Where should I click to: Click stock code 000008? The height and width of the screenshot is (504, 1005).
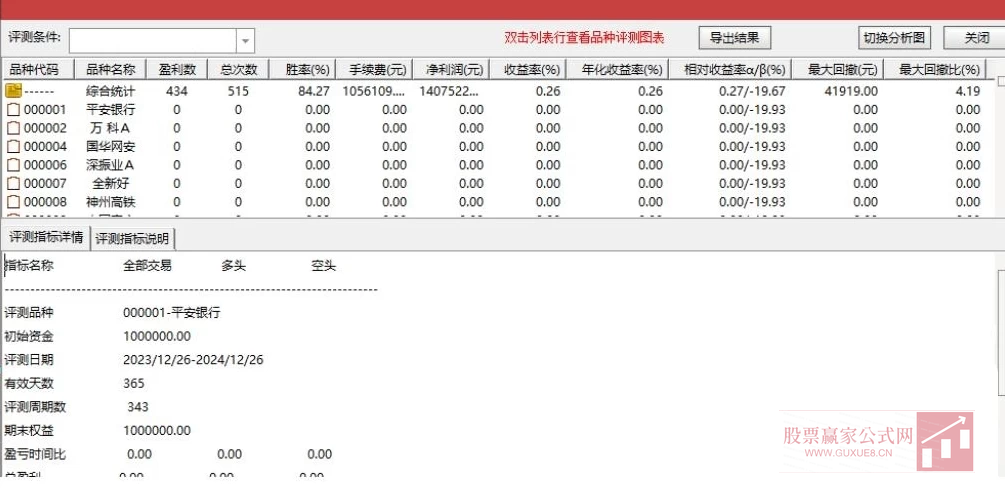(45, 202)
